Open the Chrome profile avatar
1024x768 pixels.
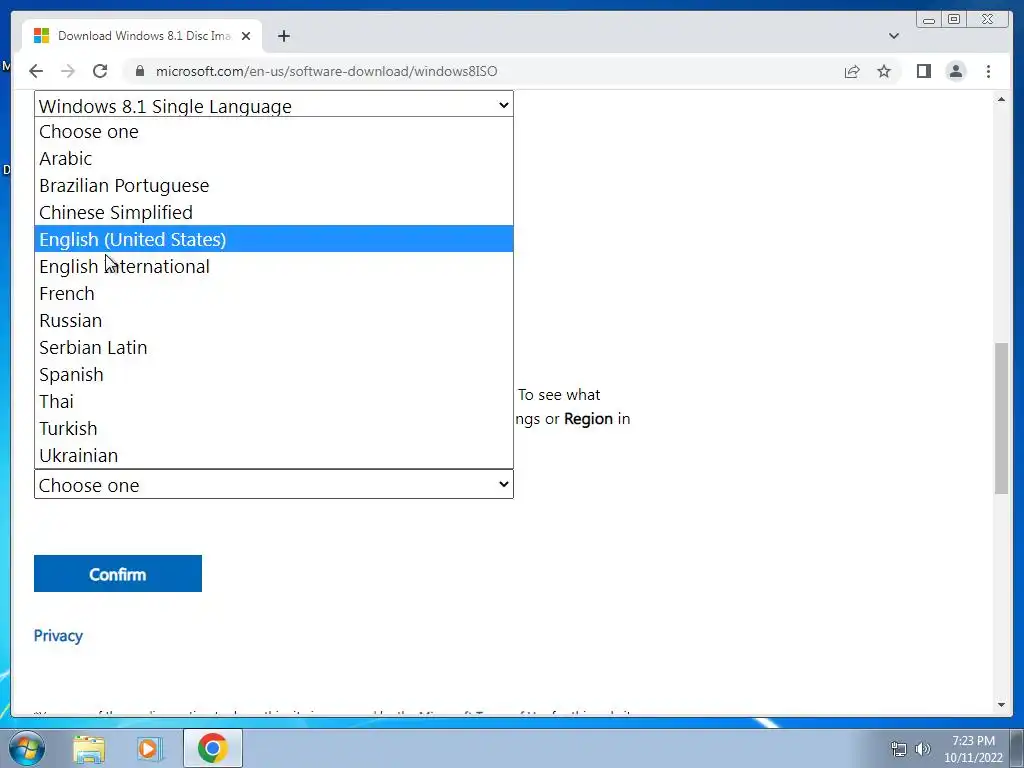tap(955, 71)
